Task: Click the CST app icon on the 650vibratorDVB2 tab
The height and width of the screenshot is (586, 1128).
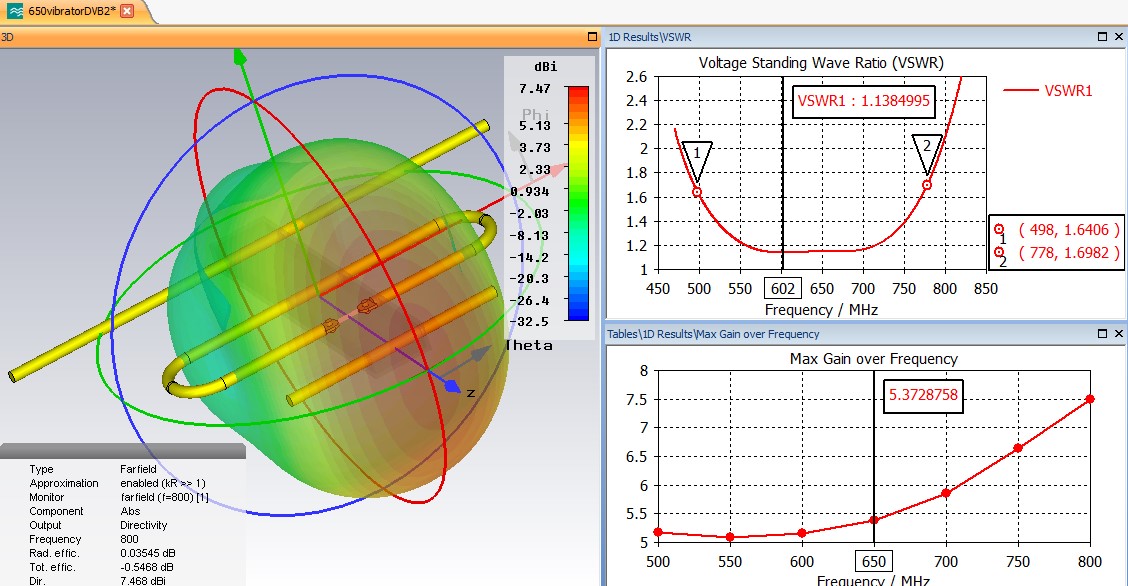Action: [x=14, y=11]
